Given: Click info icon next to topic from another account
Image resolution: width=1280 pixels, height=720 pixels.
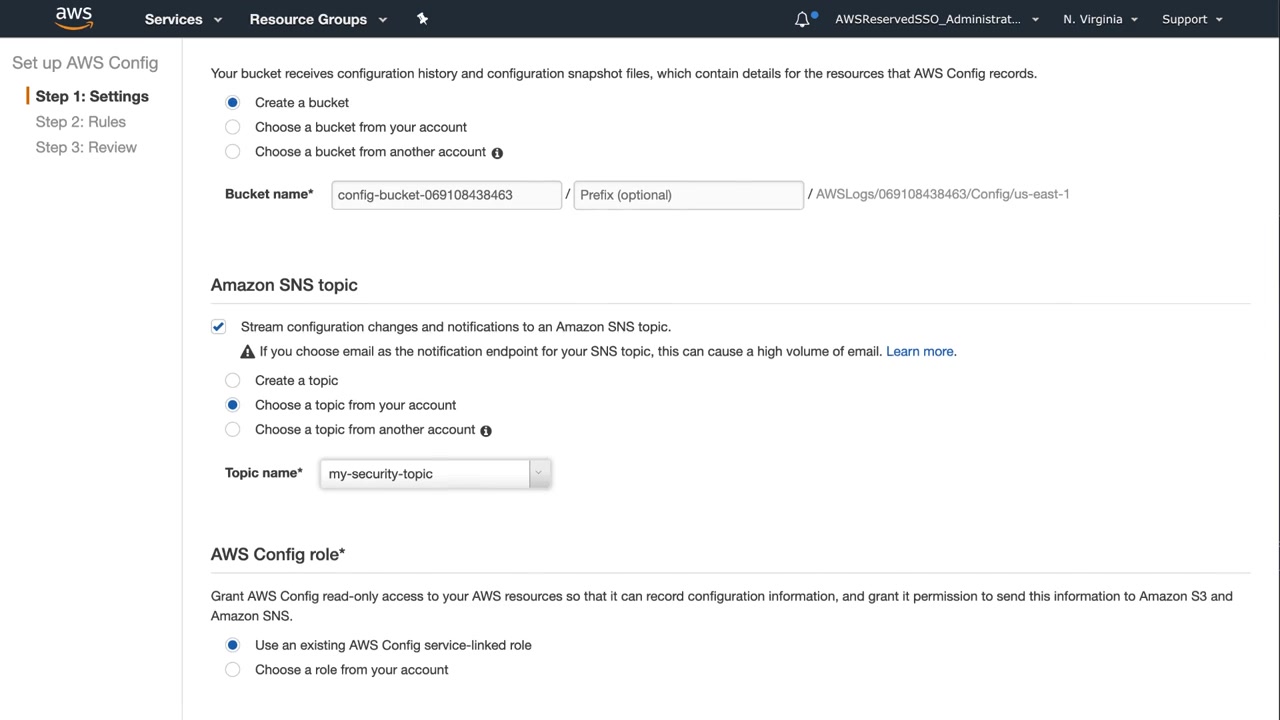Looking at the screenshot, I should tap(486, 431).
